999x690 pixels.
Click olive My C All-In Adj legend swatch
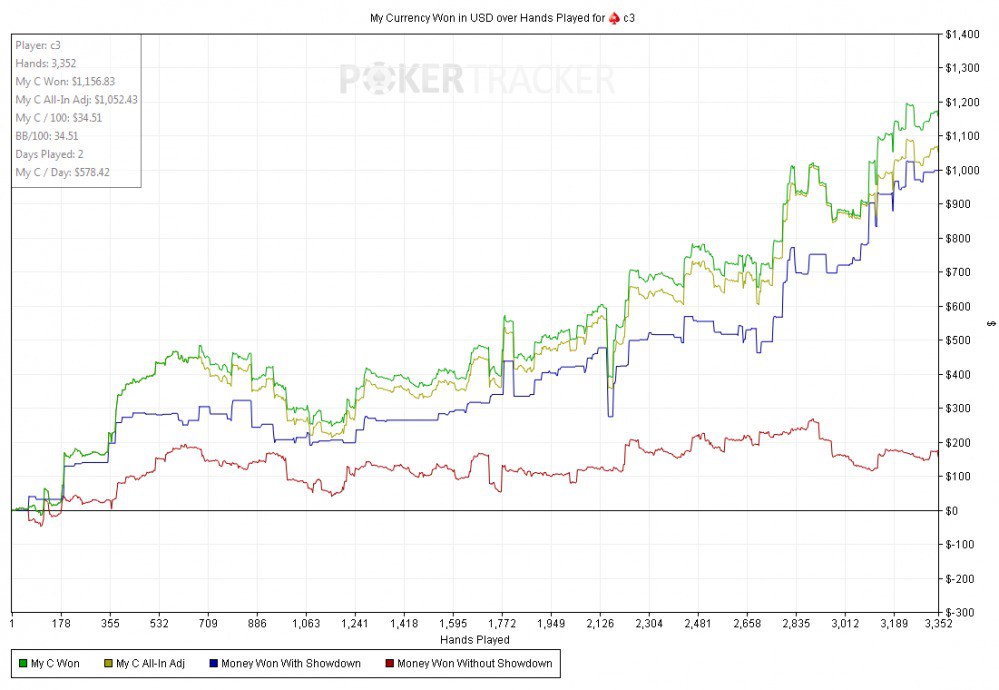point(106,663)
